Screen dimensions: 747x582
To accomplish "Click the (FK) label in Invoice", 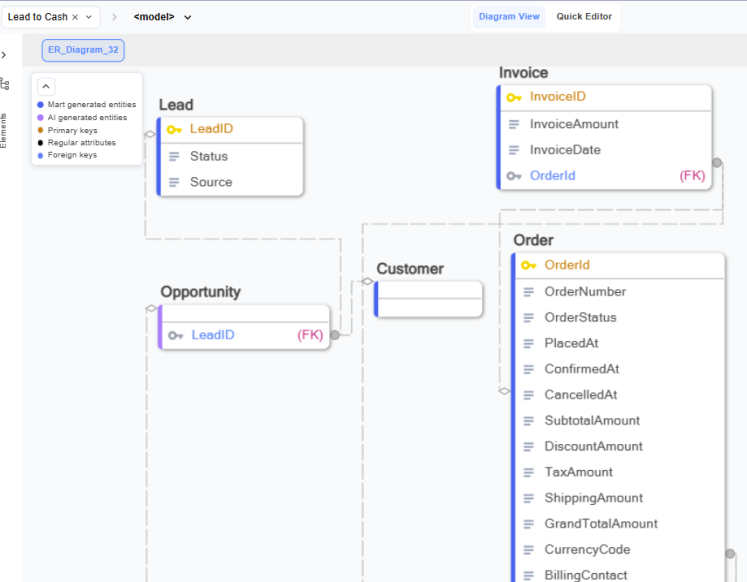I will click(692, 176).
